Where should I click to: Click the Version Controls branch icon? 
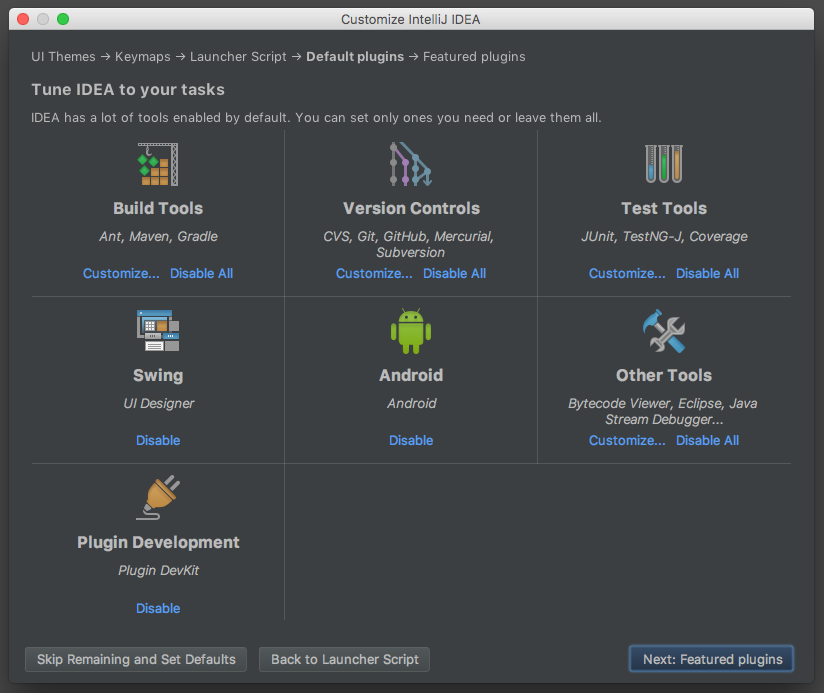click(x=410, y=164)
